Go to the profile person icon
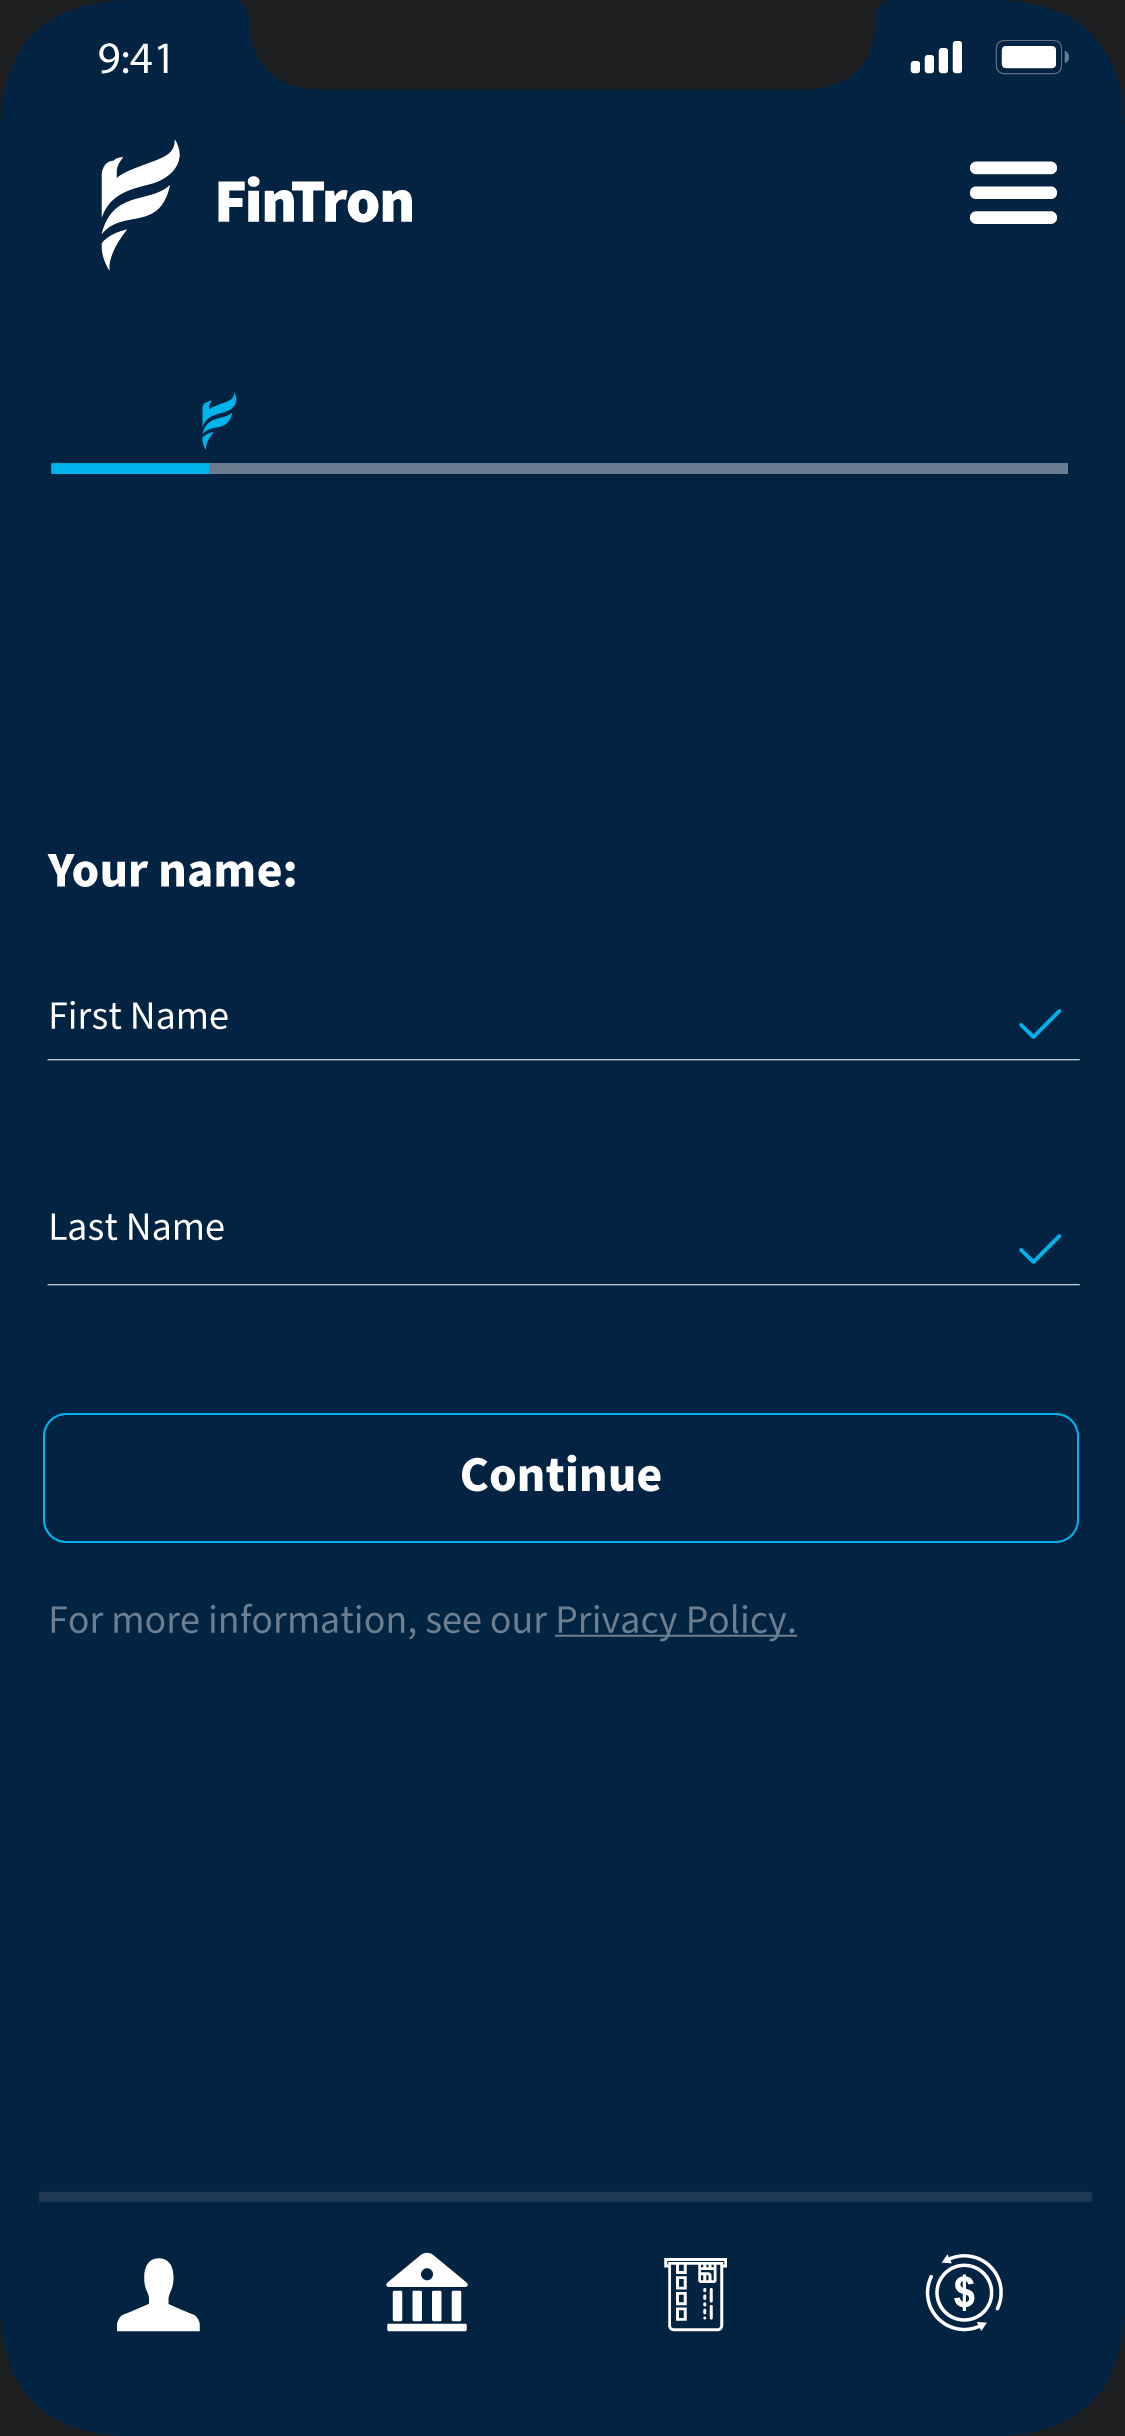The width and height of the screenshot is (1125, 2436). tap(158, 2294)
